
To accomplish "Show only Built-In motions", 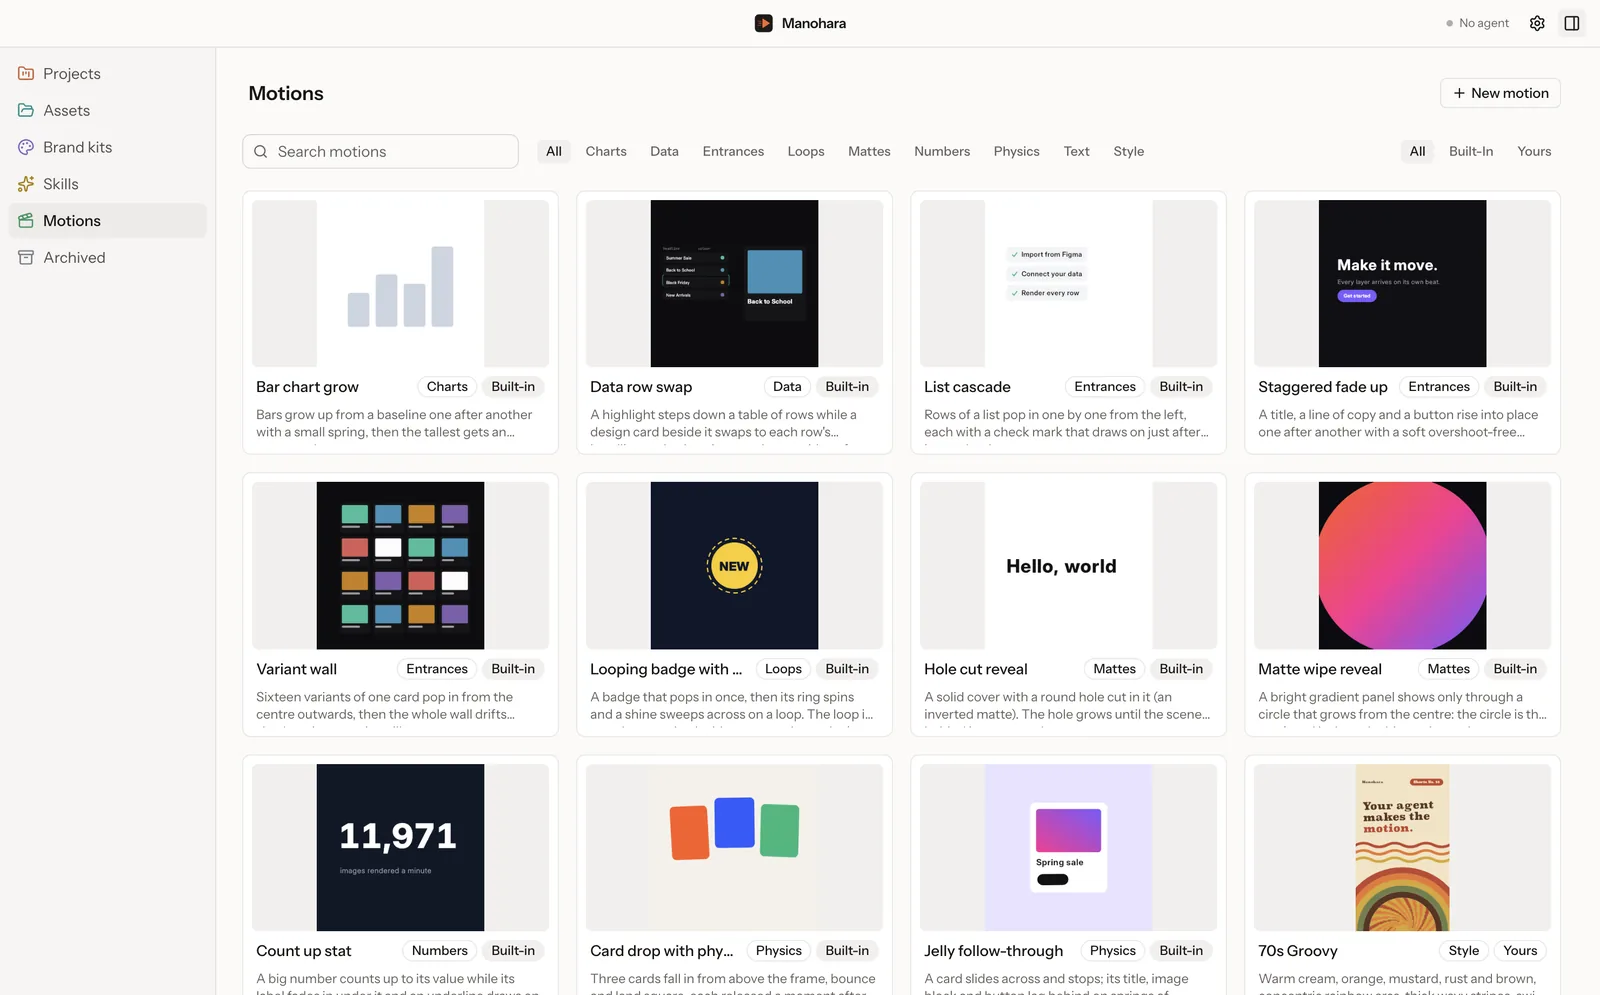I will (x=1471, y=152).
